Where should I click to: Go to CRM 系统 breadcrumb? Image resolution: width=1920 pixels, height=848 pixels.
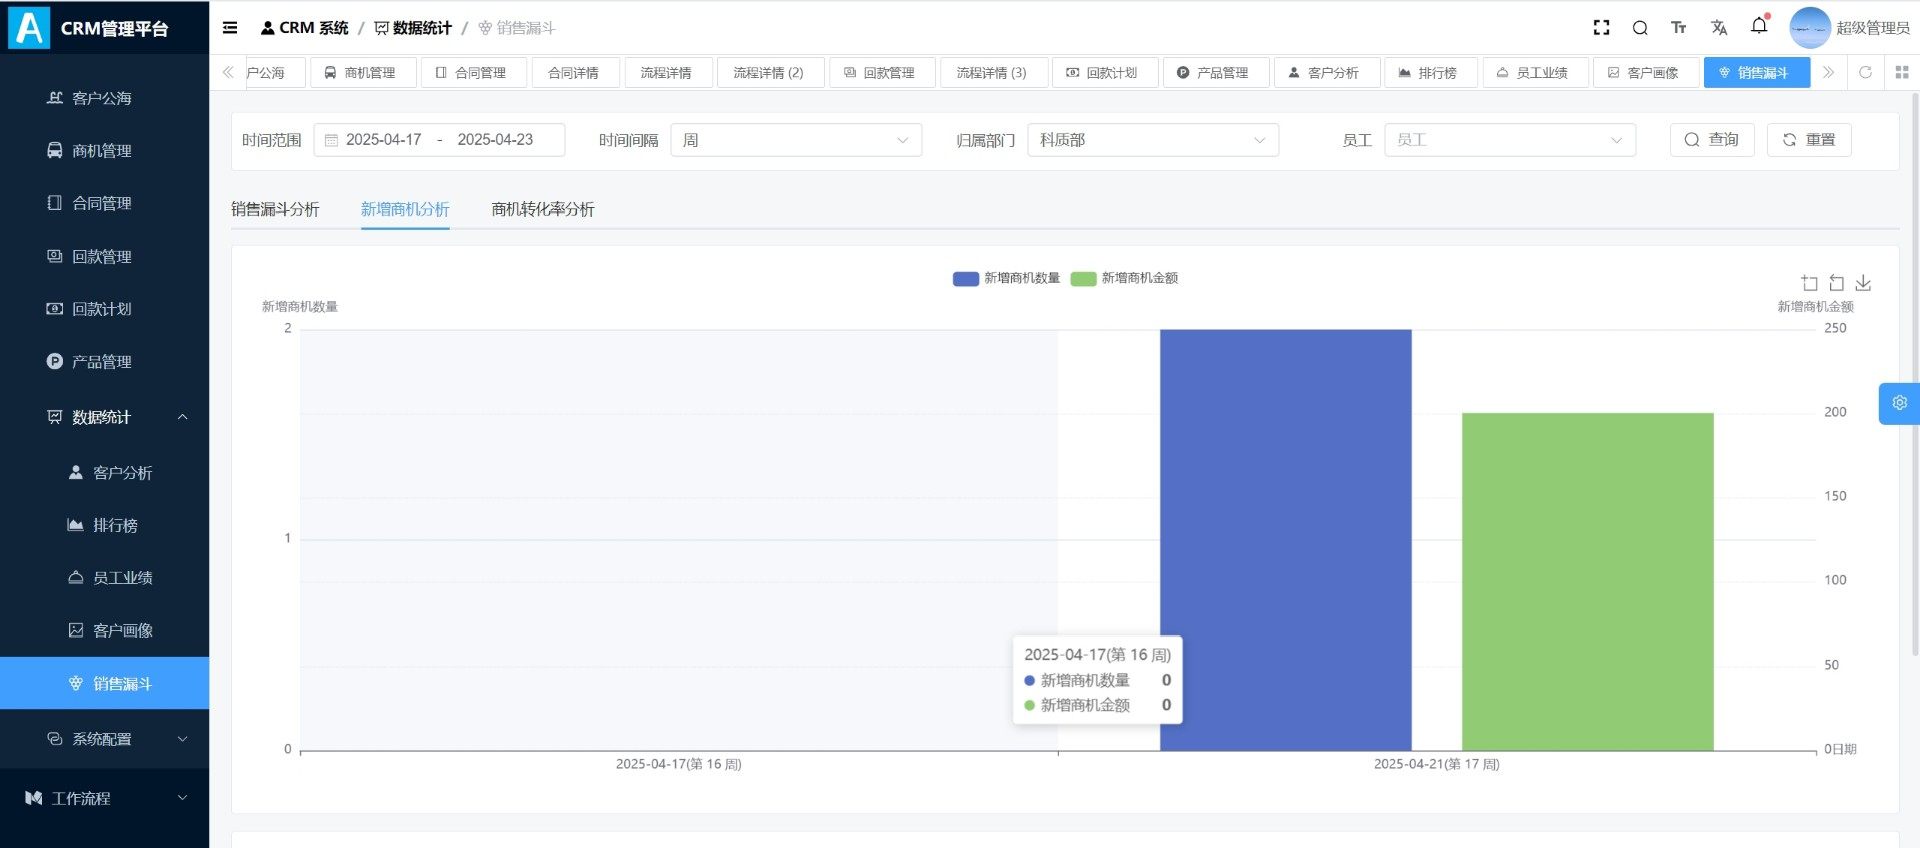click(305, 28)
